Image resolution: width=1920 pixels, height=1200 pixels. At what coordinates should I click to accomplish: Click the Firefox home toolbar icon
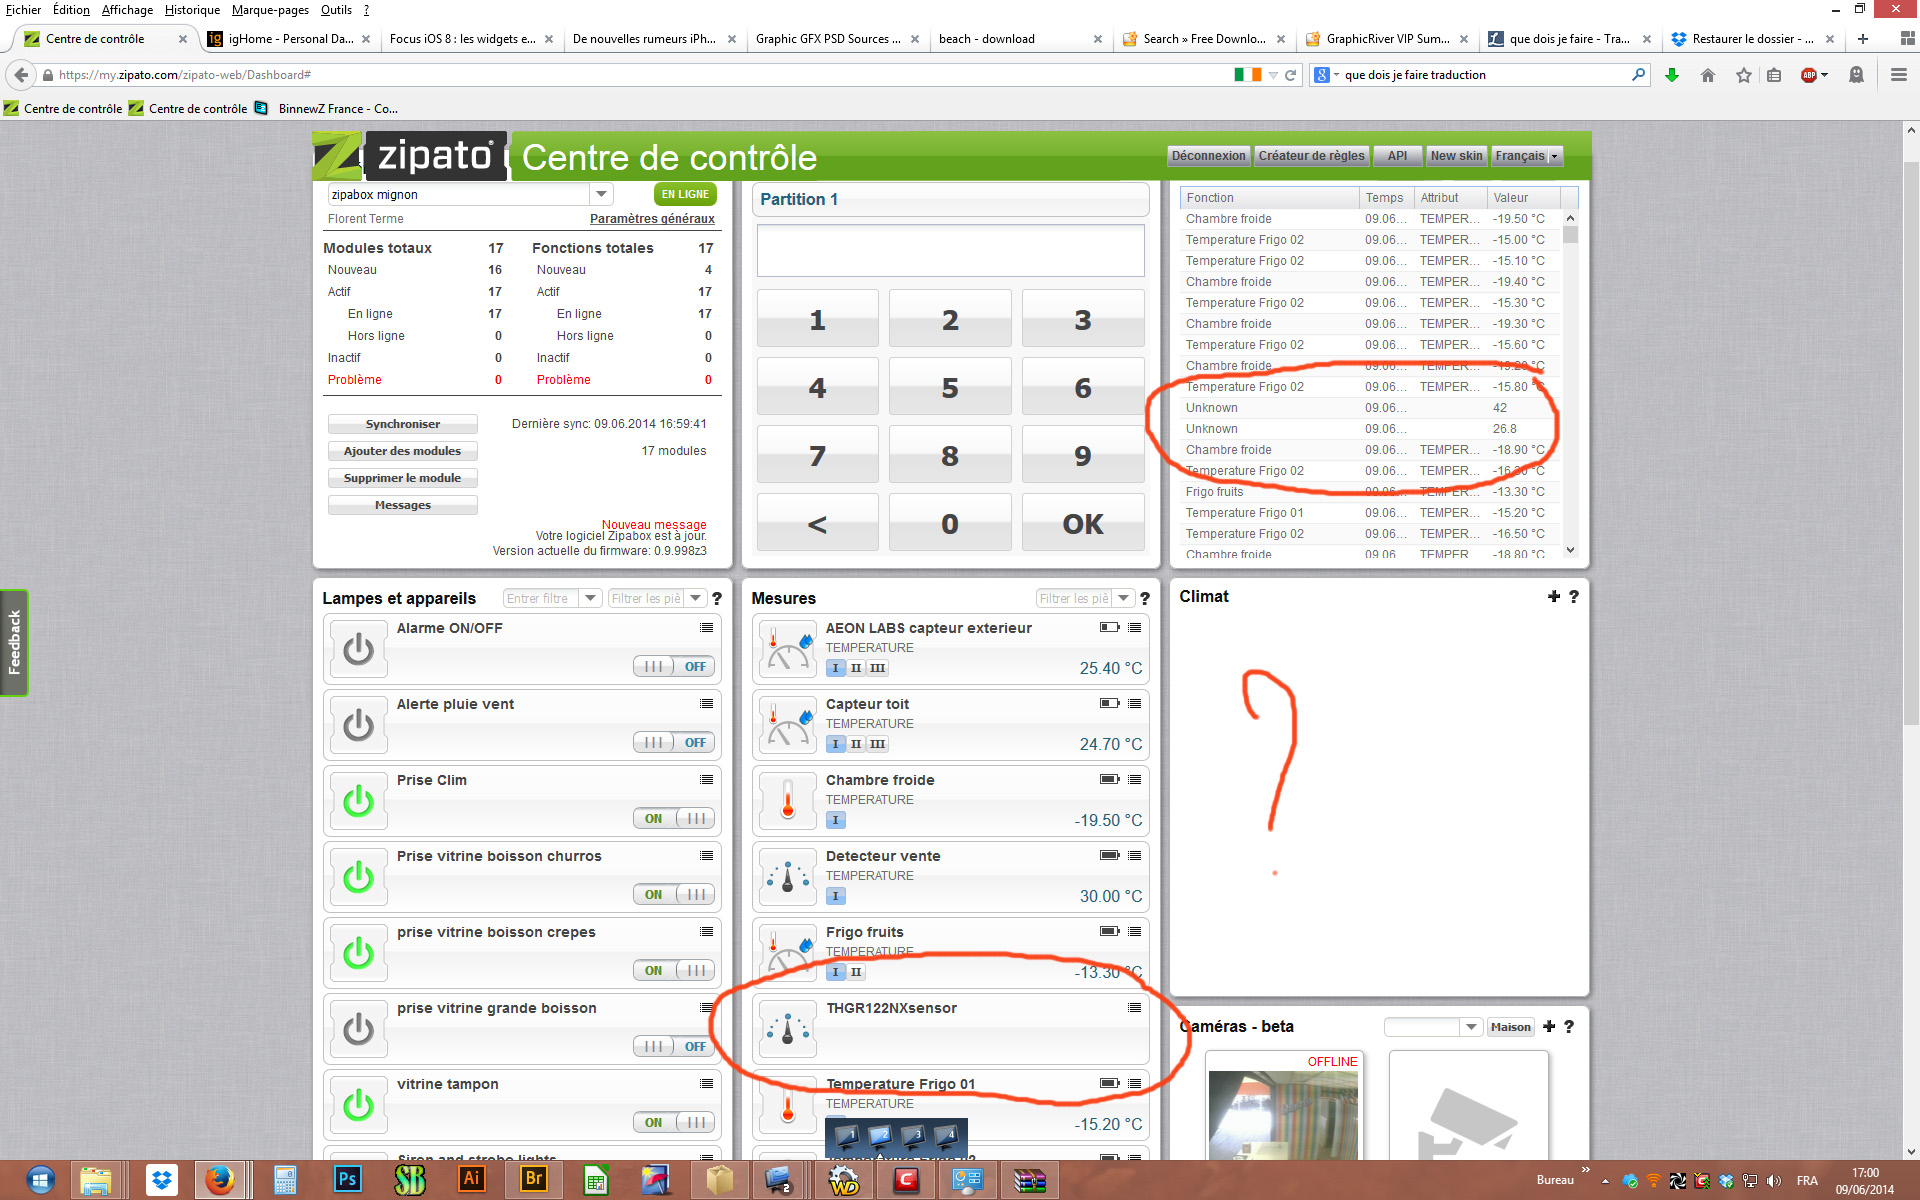(x=1708, y=75)
